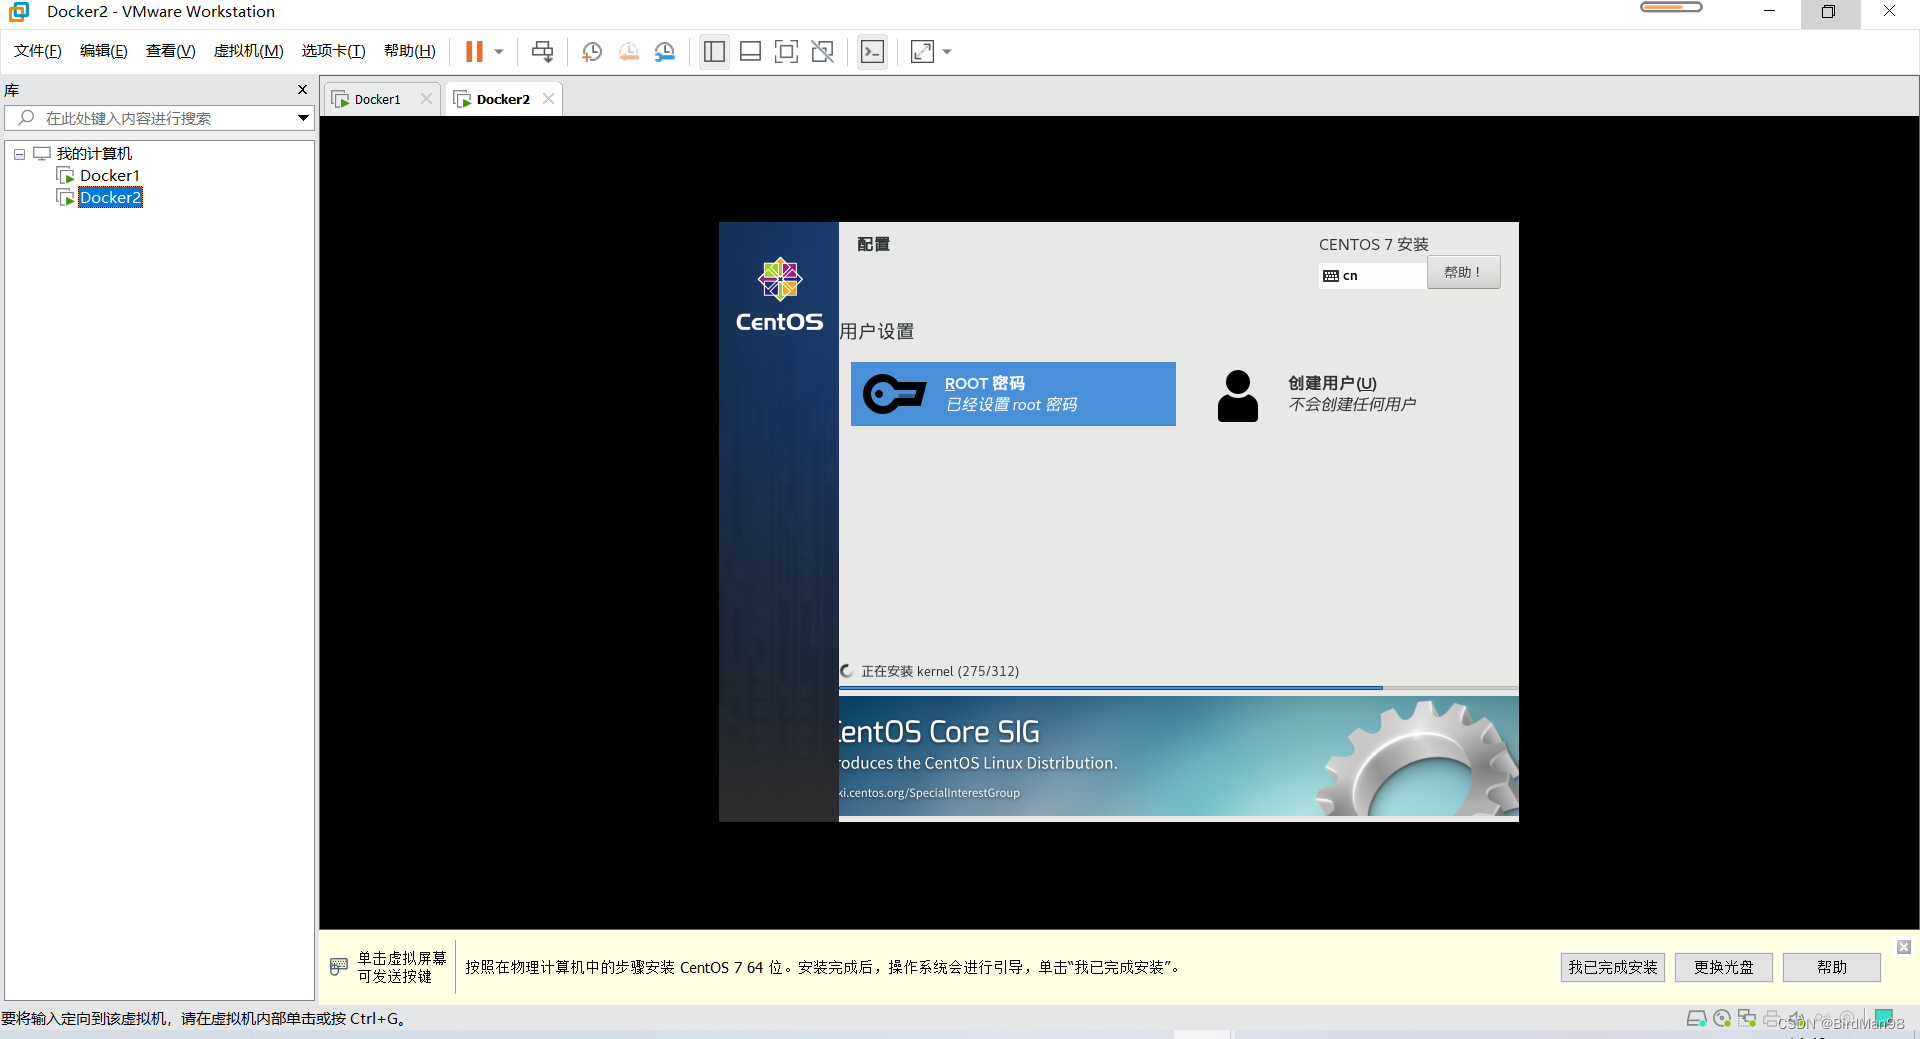Click the hard disk status icon
This screenshot has height=1039, width=1920.
(x=1696, y=1019)
